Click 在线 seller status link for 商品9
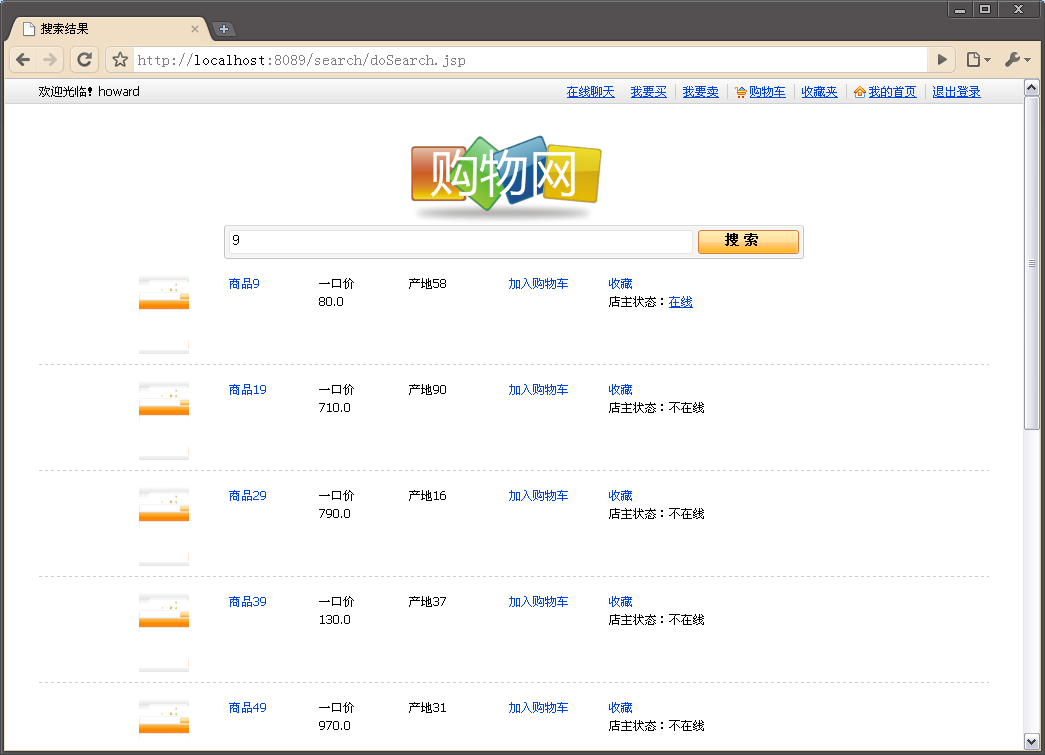The width and height of the screenshot is (1045, 755). (x=680, y=302)
